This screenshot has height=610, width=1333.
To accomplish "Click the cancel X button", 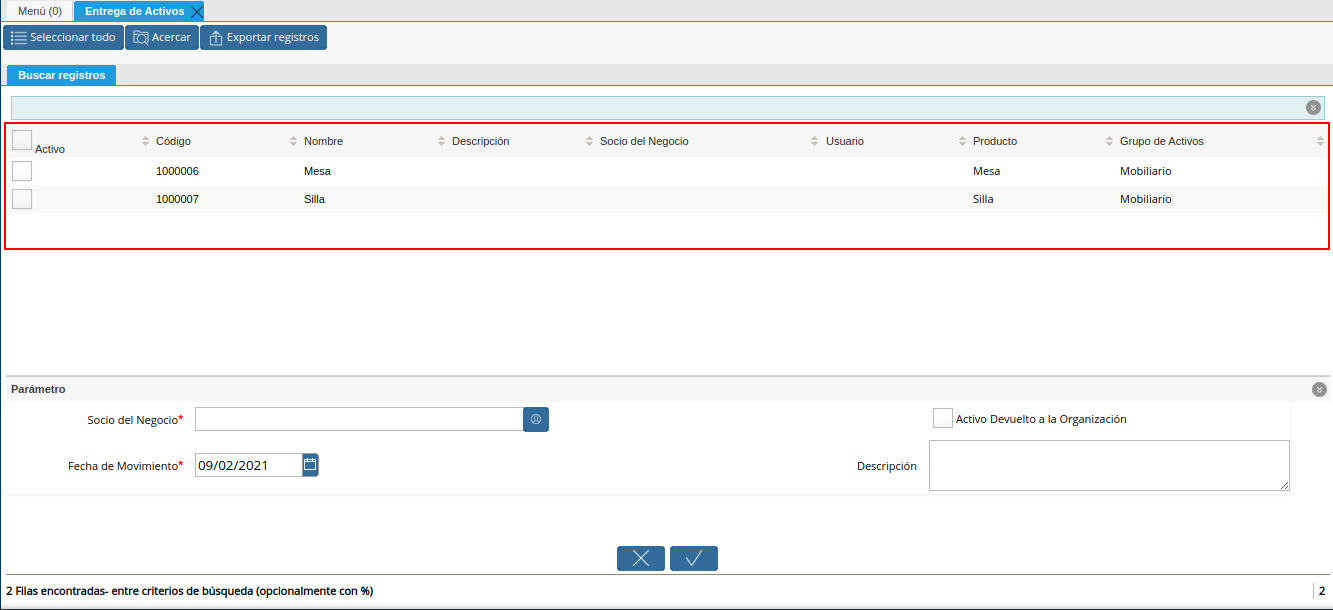I will [641, 558].
